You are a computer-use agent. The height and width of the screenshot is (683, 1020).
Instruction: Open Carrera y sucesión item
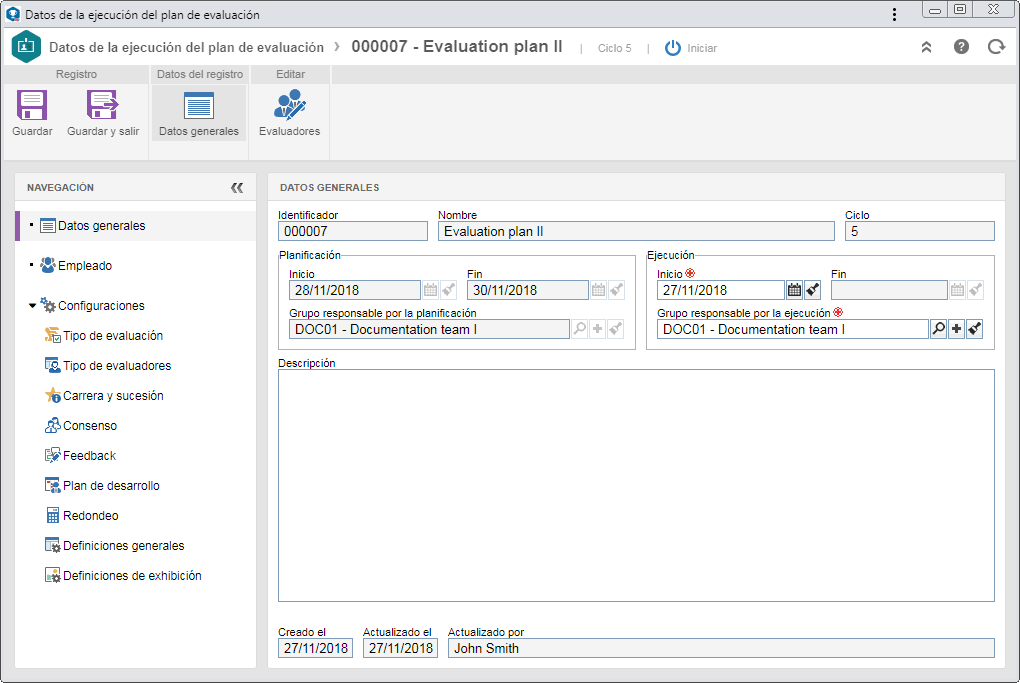pyautogui.click(x=113, y=395)
